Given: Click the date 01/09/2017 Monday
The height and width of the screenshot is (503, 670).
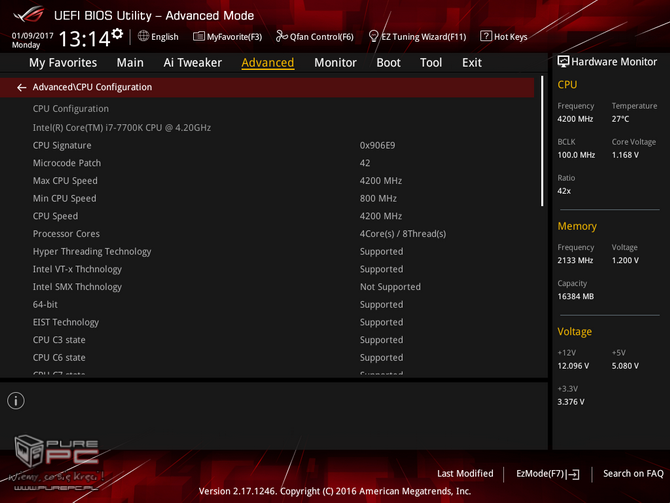Looking at the screenshot, I should pos(32,40).
